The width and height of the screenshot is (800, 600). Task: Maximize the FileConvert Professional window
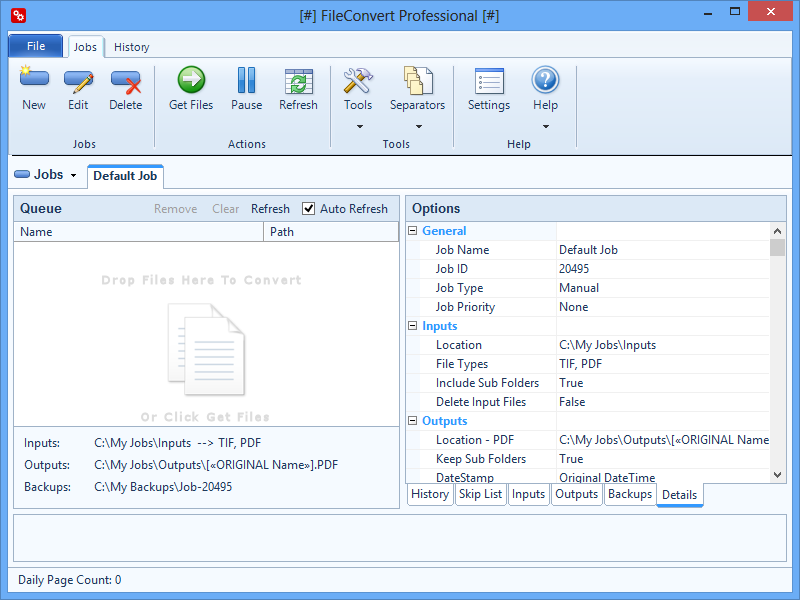pos(735,12)
